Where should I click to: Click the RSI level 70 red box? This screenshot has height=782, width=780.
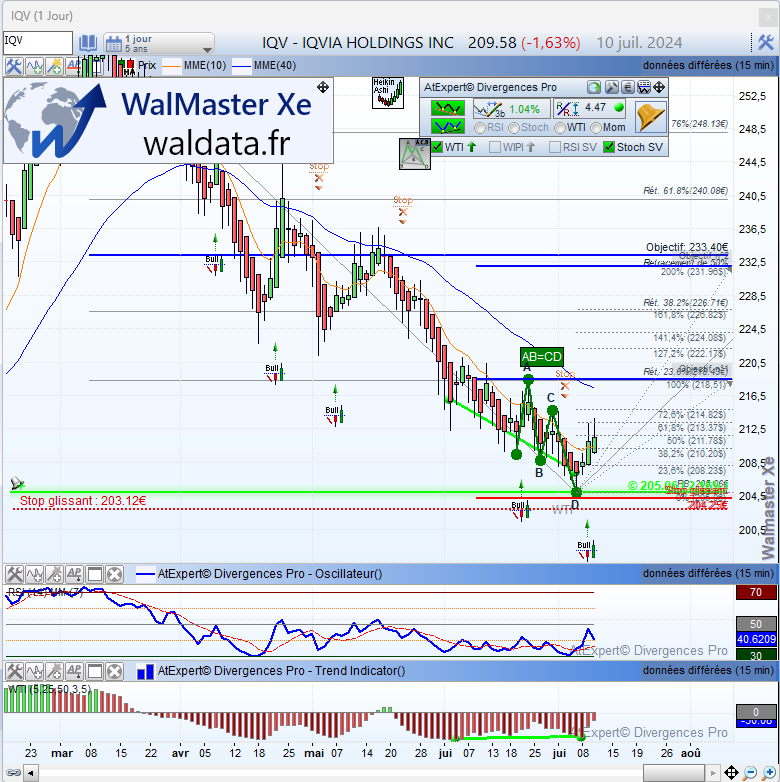tap(756, 592)
